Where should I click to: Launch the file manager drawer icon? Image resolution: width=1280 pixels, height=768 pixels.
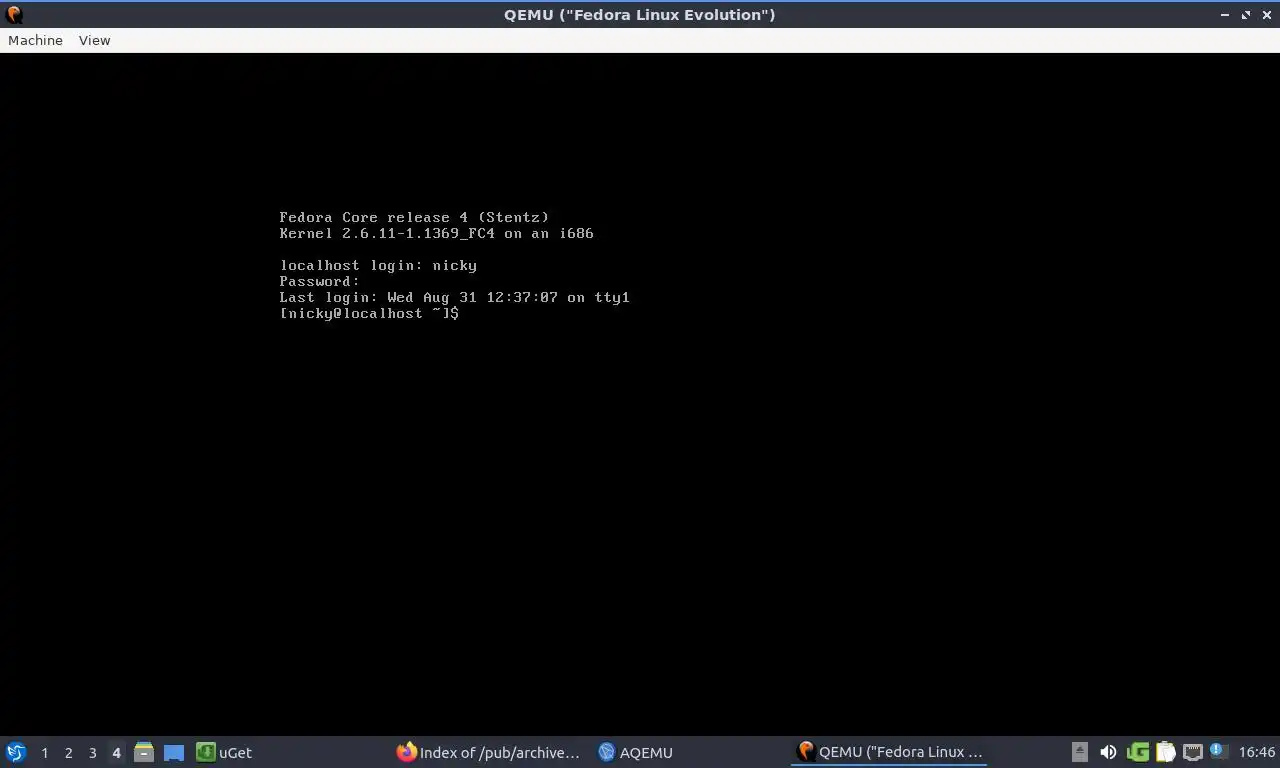[144, 752]
